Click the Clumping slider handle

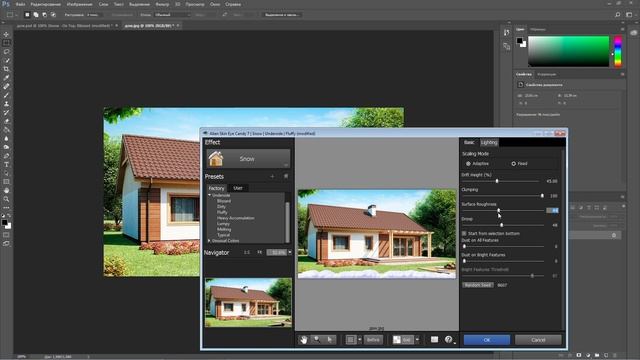[542, 196]
